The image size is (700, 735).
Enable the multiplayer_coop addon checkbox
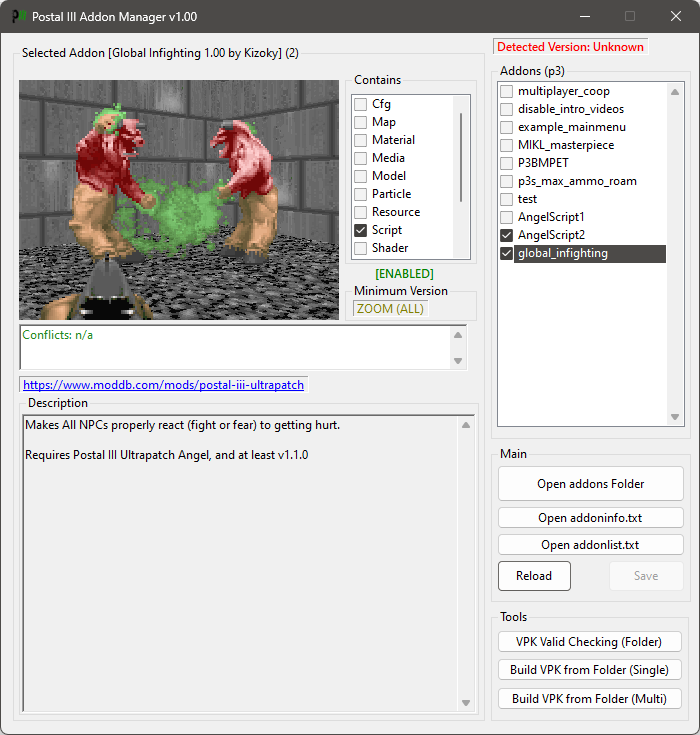pyautogui.click(x=506, y=91)
